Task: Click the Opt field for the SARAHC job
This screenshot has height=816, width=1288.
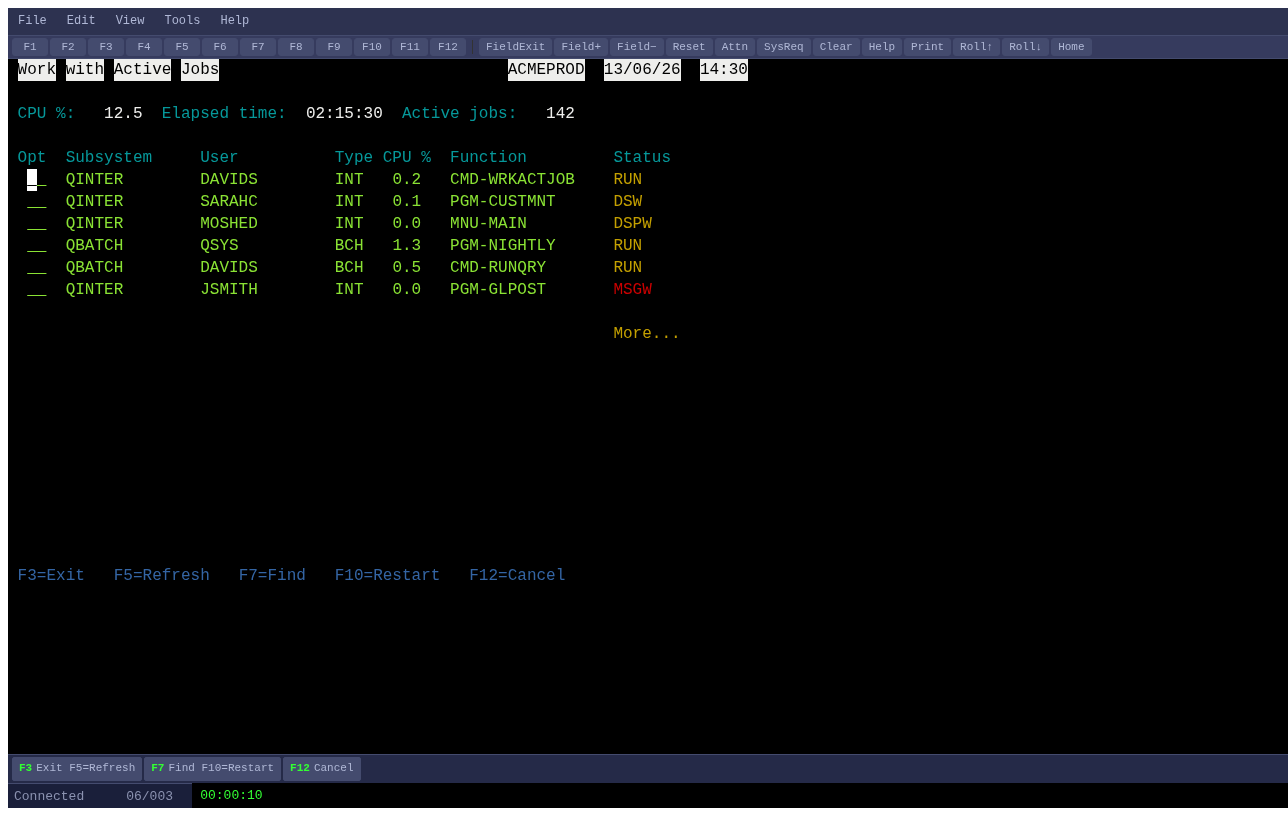Action: [37, 202]
